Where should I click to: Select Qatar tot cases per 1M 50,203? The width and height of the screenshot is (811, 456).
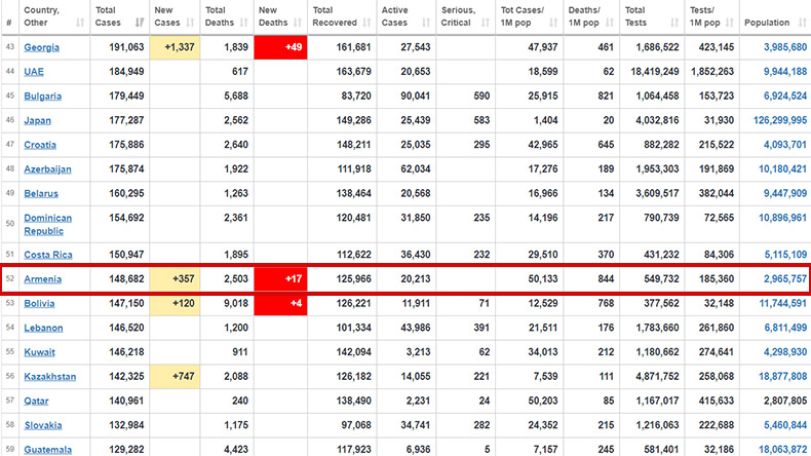543,401
